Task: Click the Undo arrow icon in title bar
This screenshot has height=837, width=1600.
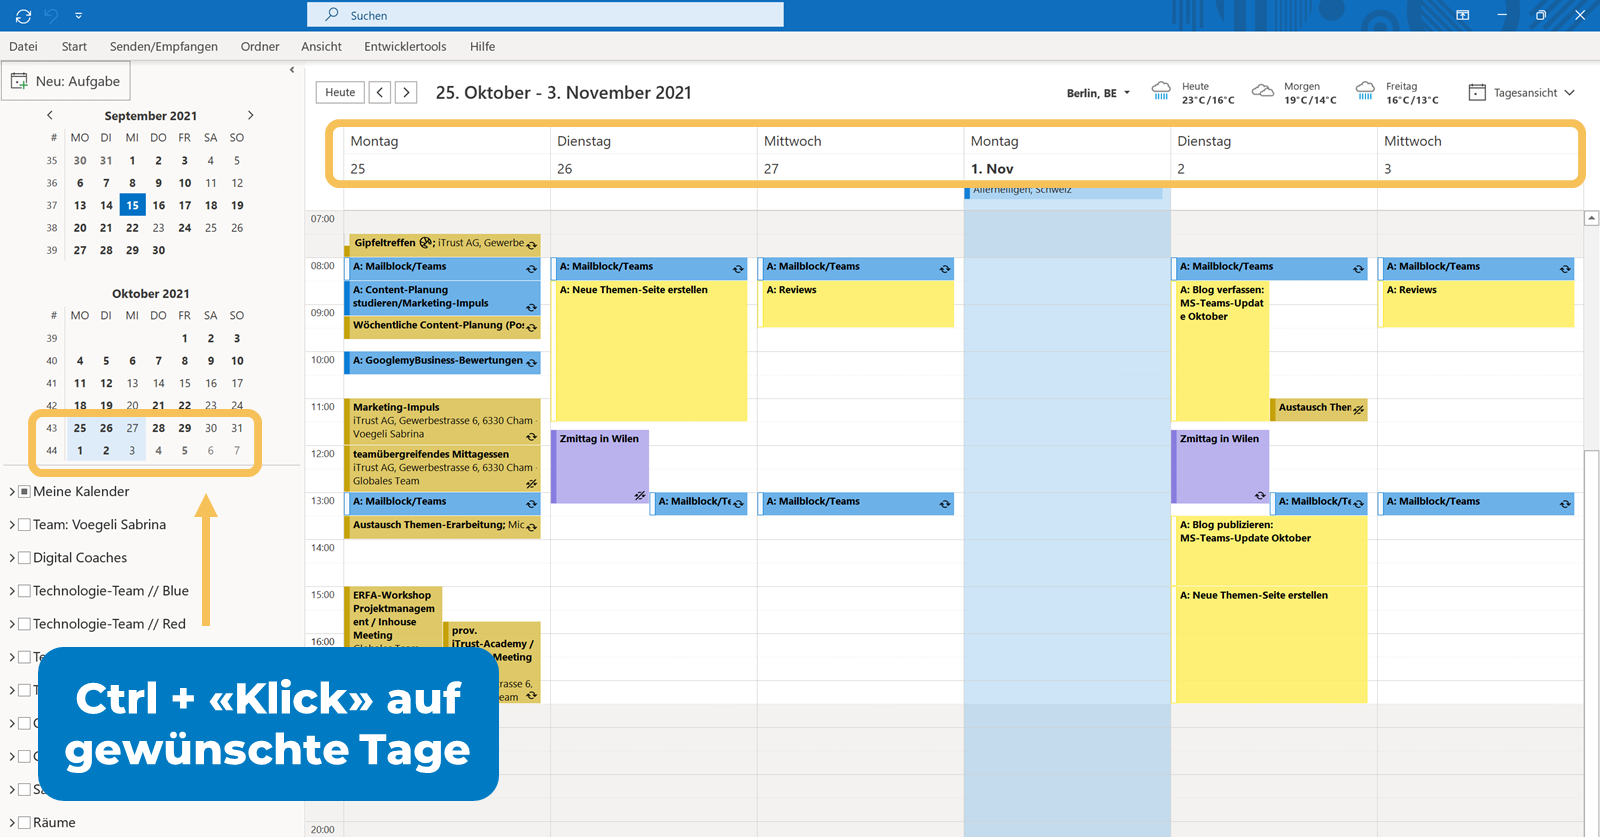Action: point(52,15)
